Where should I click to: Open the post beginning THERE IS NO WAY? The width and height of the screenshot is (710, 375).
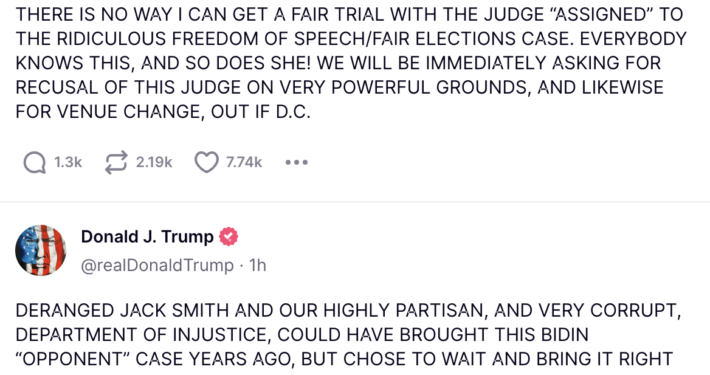tap(351, 63)
